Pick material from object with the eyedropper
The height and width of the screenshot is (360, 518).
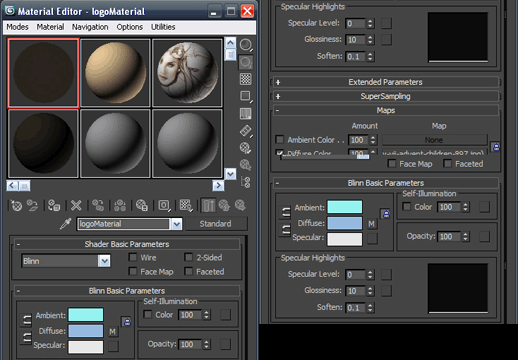click(65, 224)
